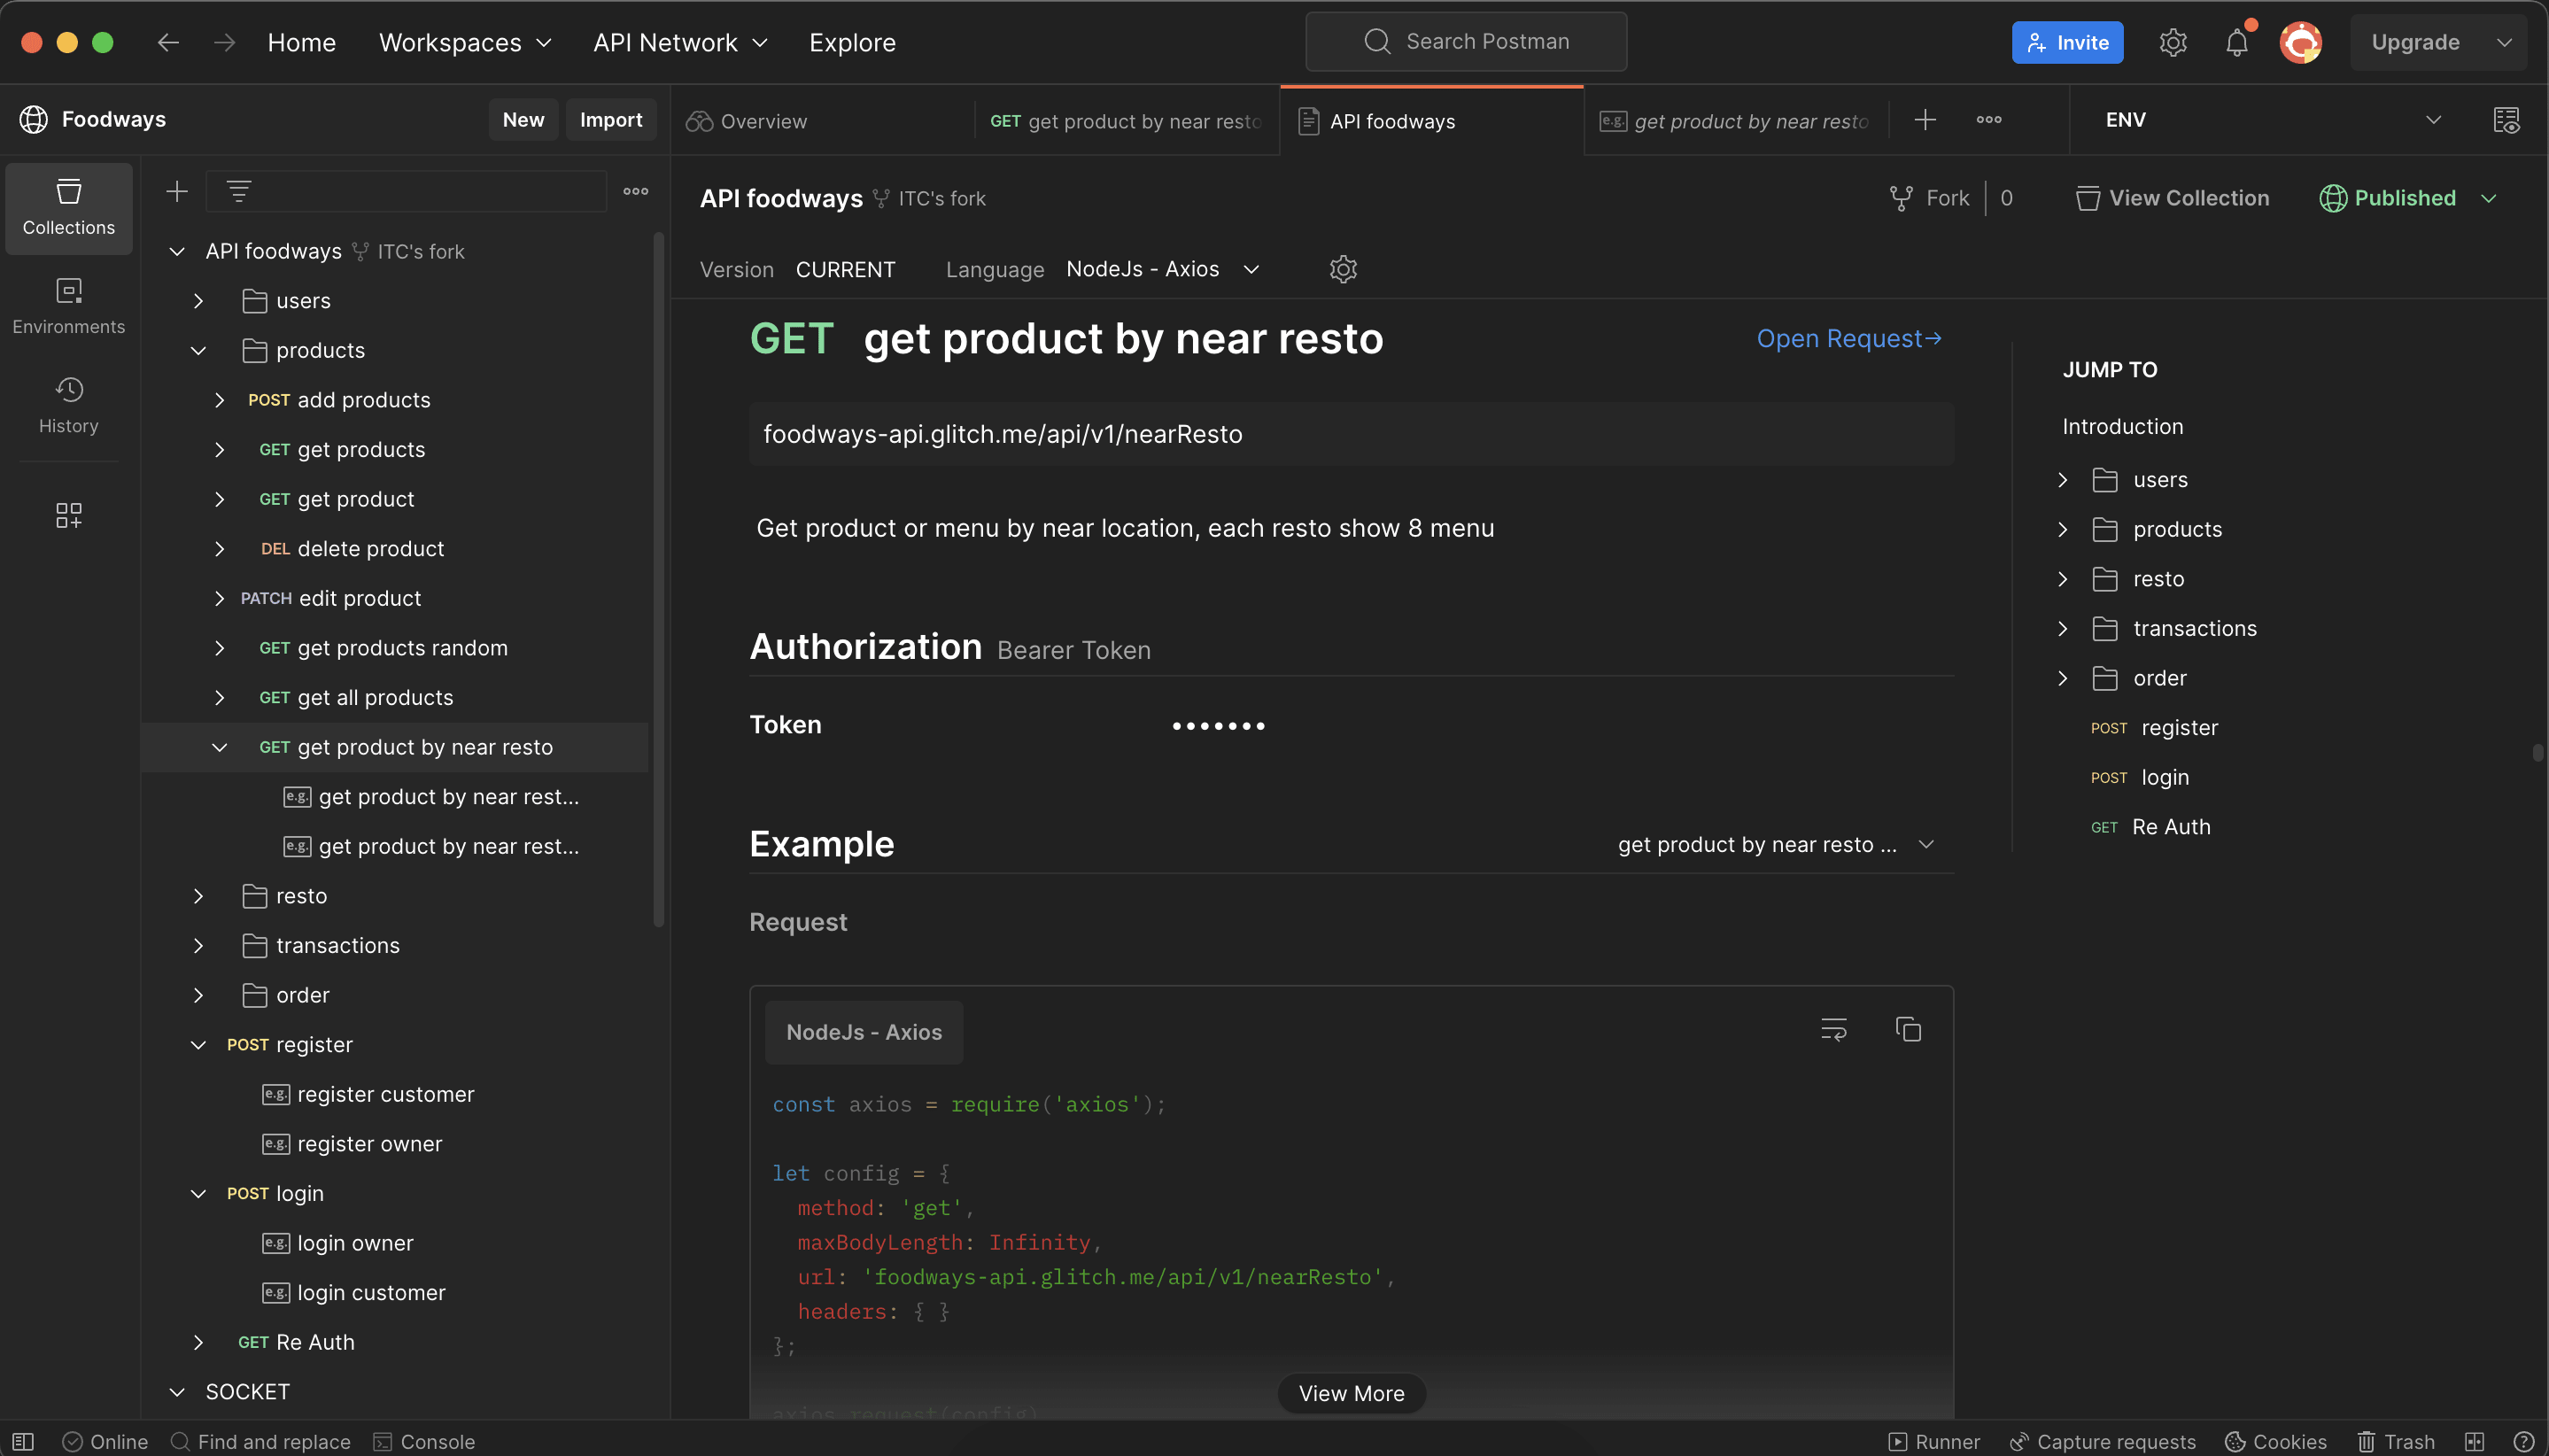The image size is (2549, 1456).
Task: Click the New button
Action: (523, 119)
